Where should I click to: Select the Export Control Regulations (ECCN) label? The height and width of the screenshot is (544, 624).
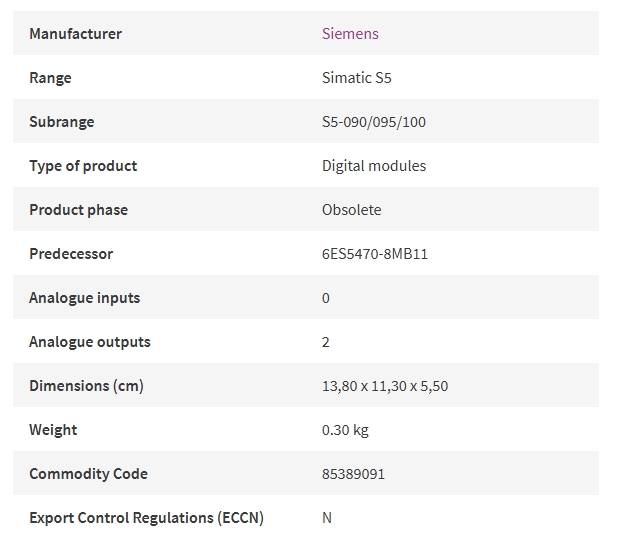point(146,518)
